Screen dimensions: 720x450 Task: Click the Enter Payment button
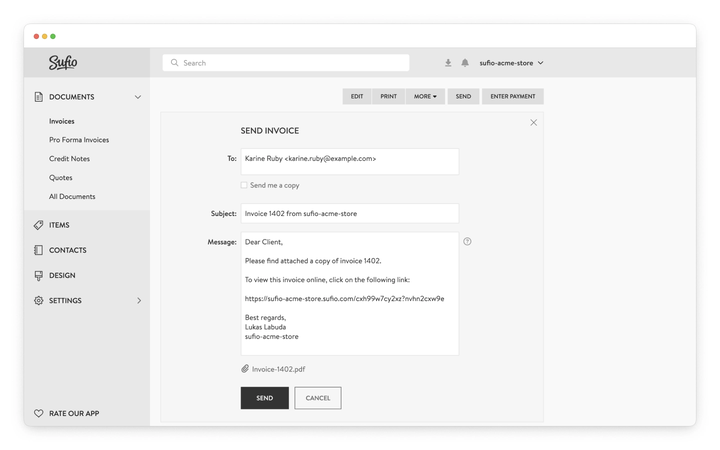(x=513, y=96)
